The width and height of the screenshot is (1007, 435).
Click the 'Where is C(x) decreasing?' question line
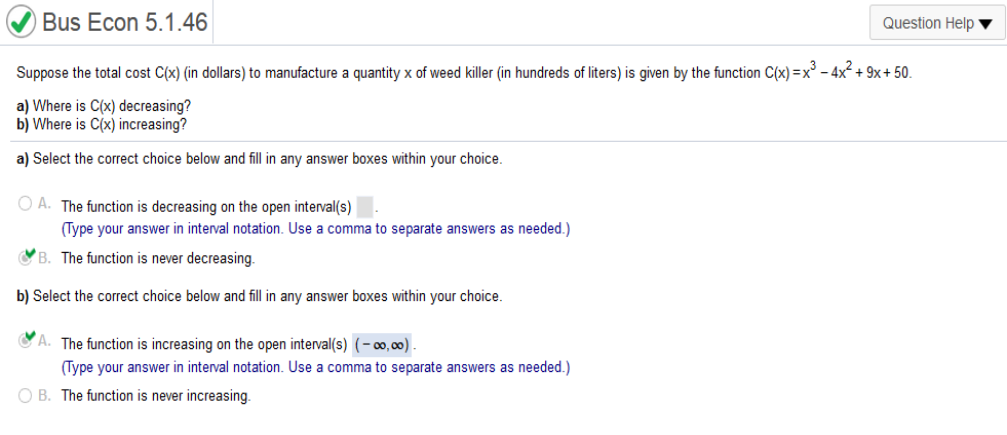point(104,105)
